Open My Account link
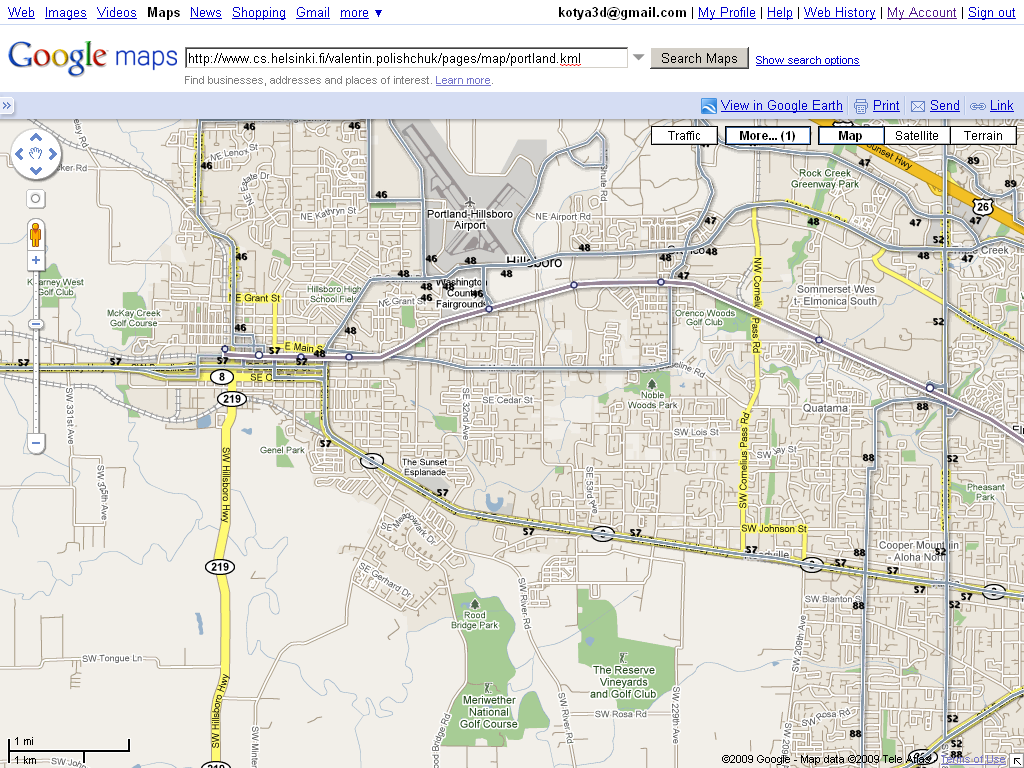This screenshot has width=1024, height=768. coord(921,12)
